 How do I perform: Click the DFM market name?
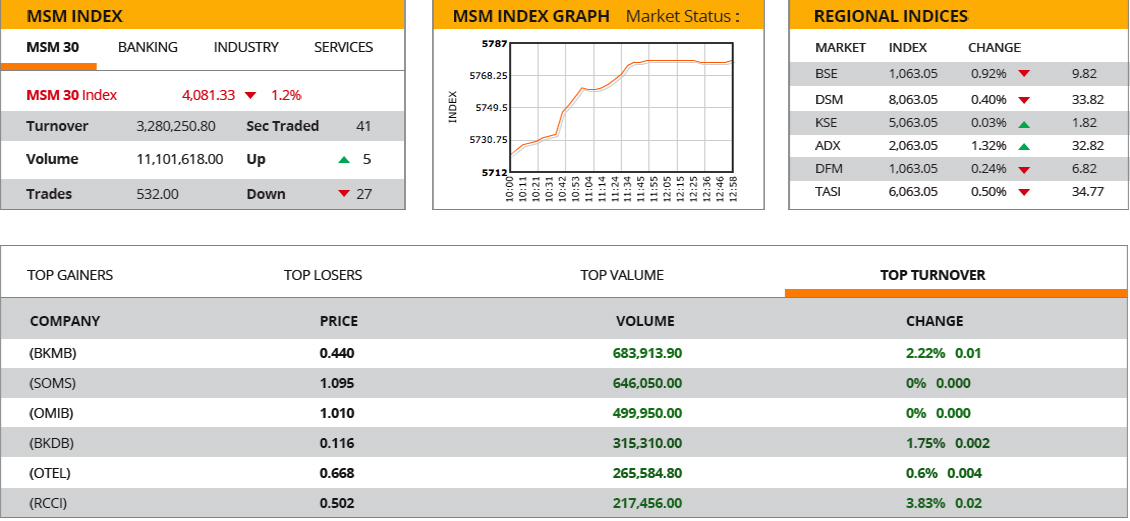pyautogui.click(x=828, y=169)
